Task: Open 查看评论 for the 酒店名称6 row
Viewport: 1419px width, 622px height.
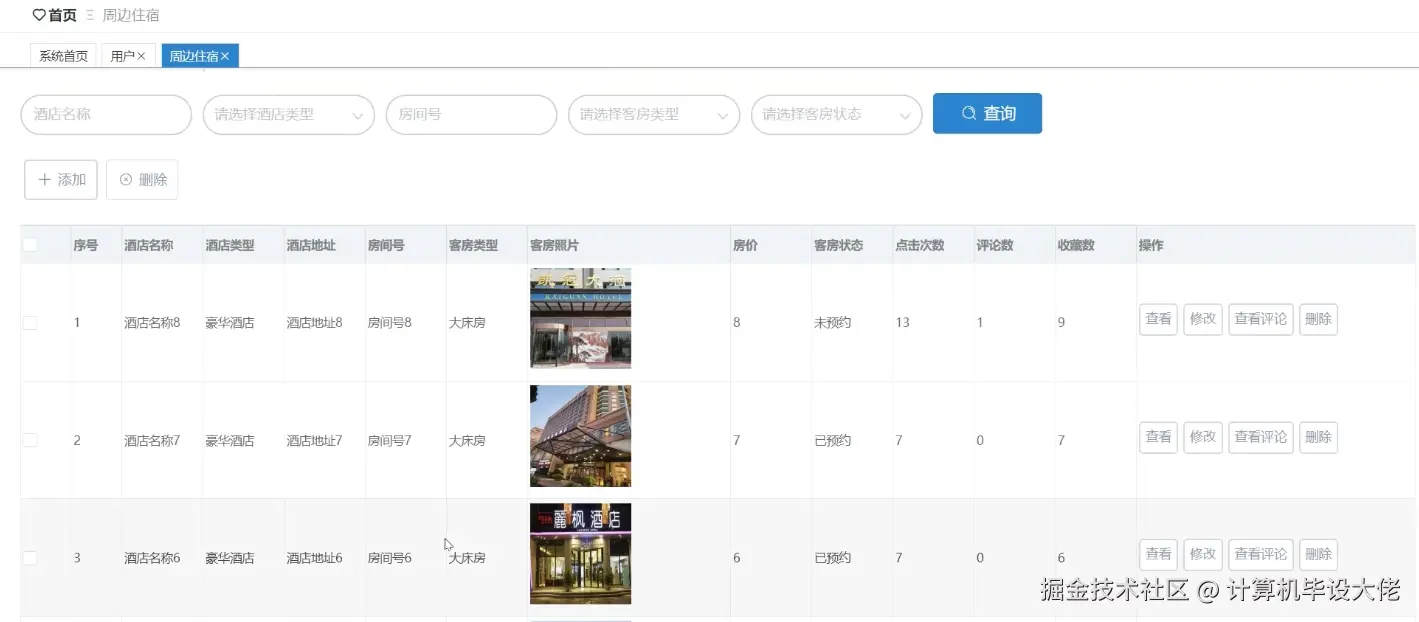Action: [1260, 554]
